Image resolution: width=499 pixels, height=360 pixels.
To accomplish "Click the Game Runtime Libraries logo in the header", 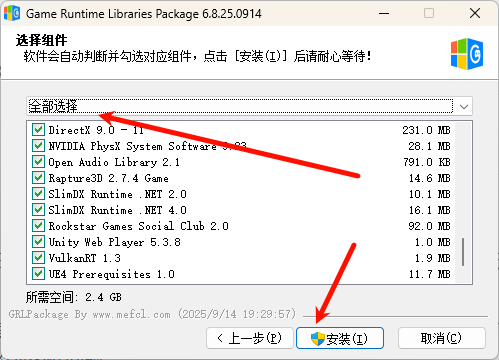I will pos(467,54).
